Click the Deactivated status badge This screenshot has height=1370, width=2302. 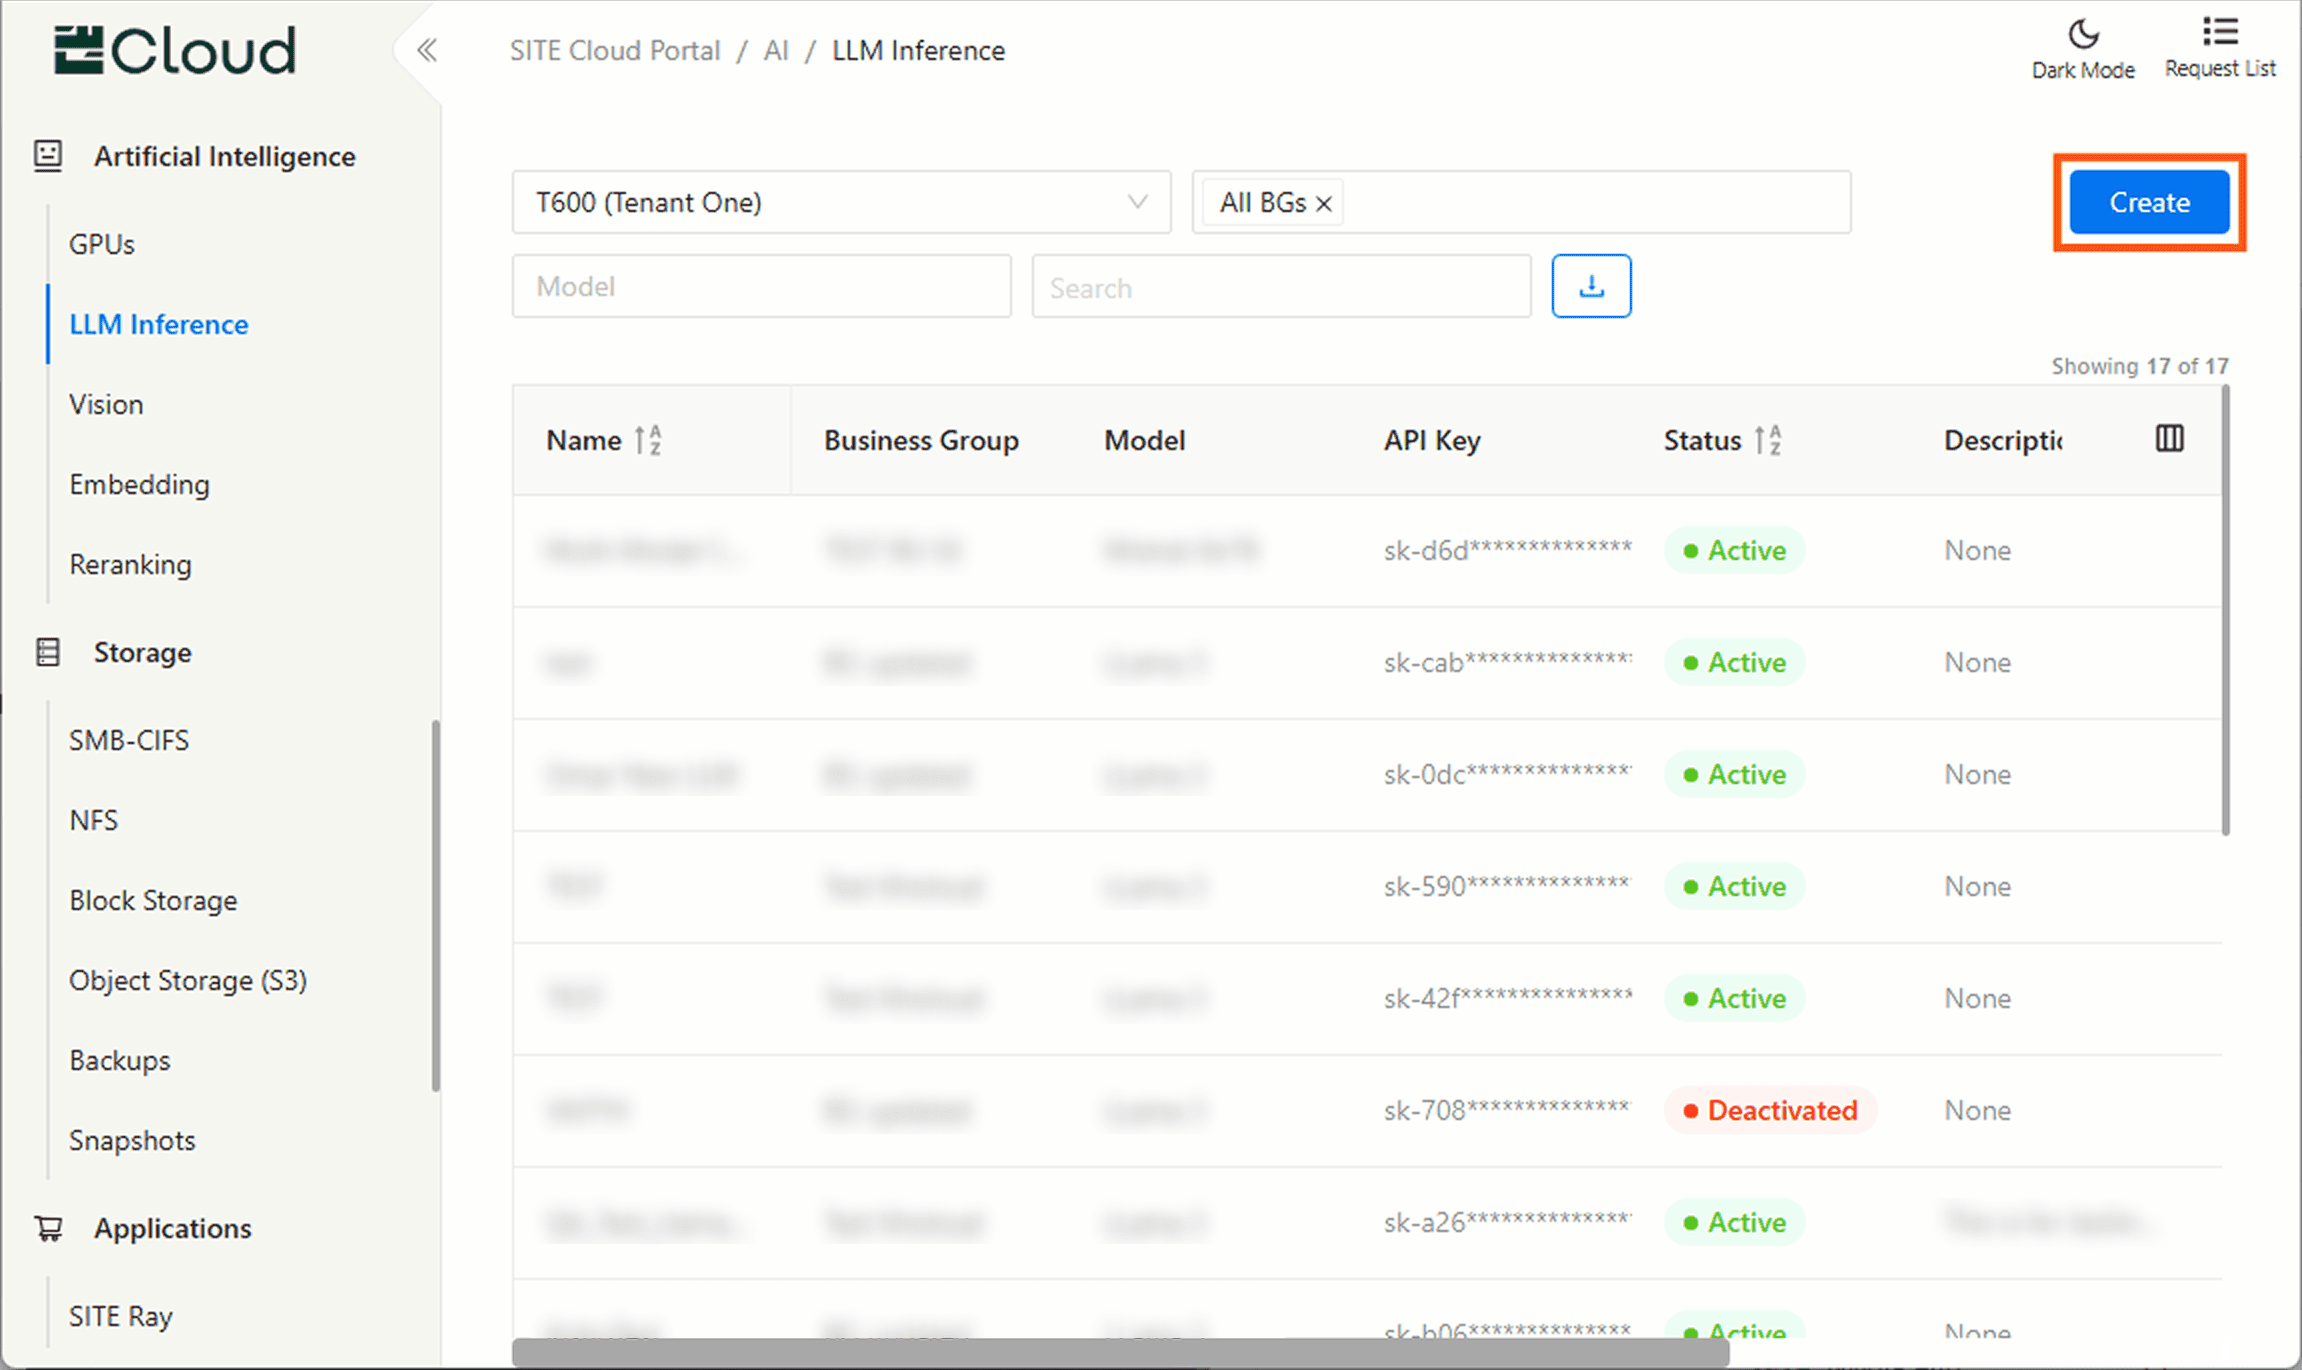click(1770, 1110)
